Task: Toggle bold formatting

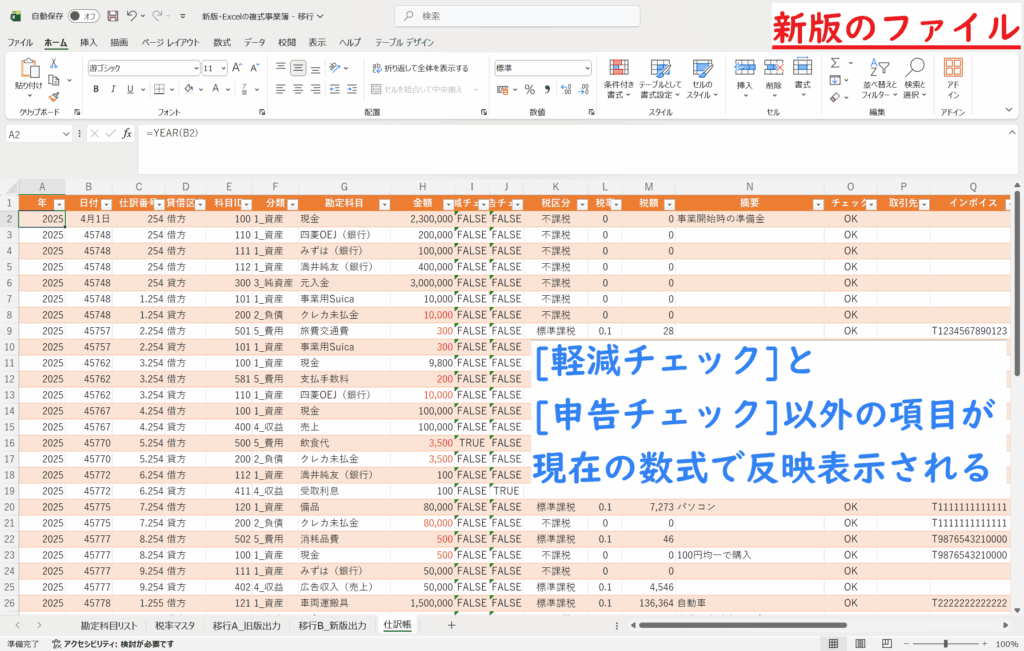Action: pos(96,89)
